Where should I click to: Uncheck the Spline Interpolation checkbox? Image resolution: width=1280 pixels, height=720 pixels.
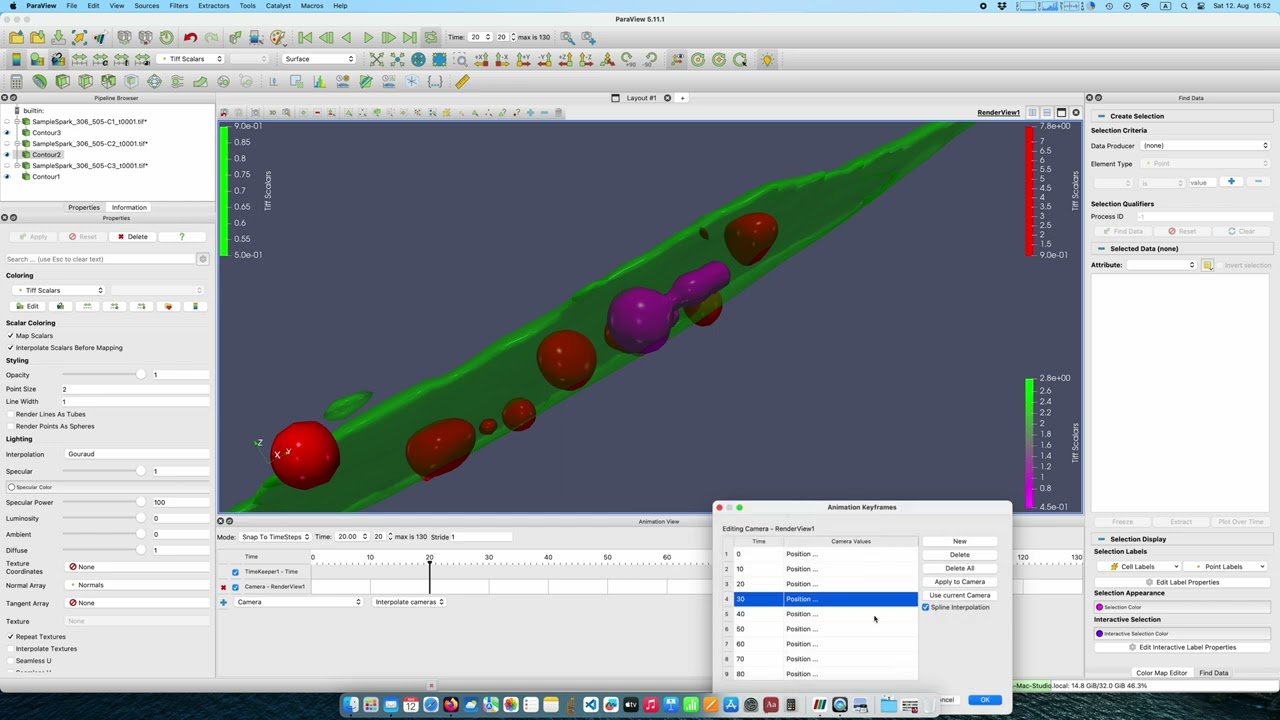(x=926, y=607)
